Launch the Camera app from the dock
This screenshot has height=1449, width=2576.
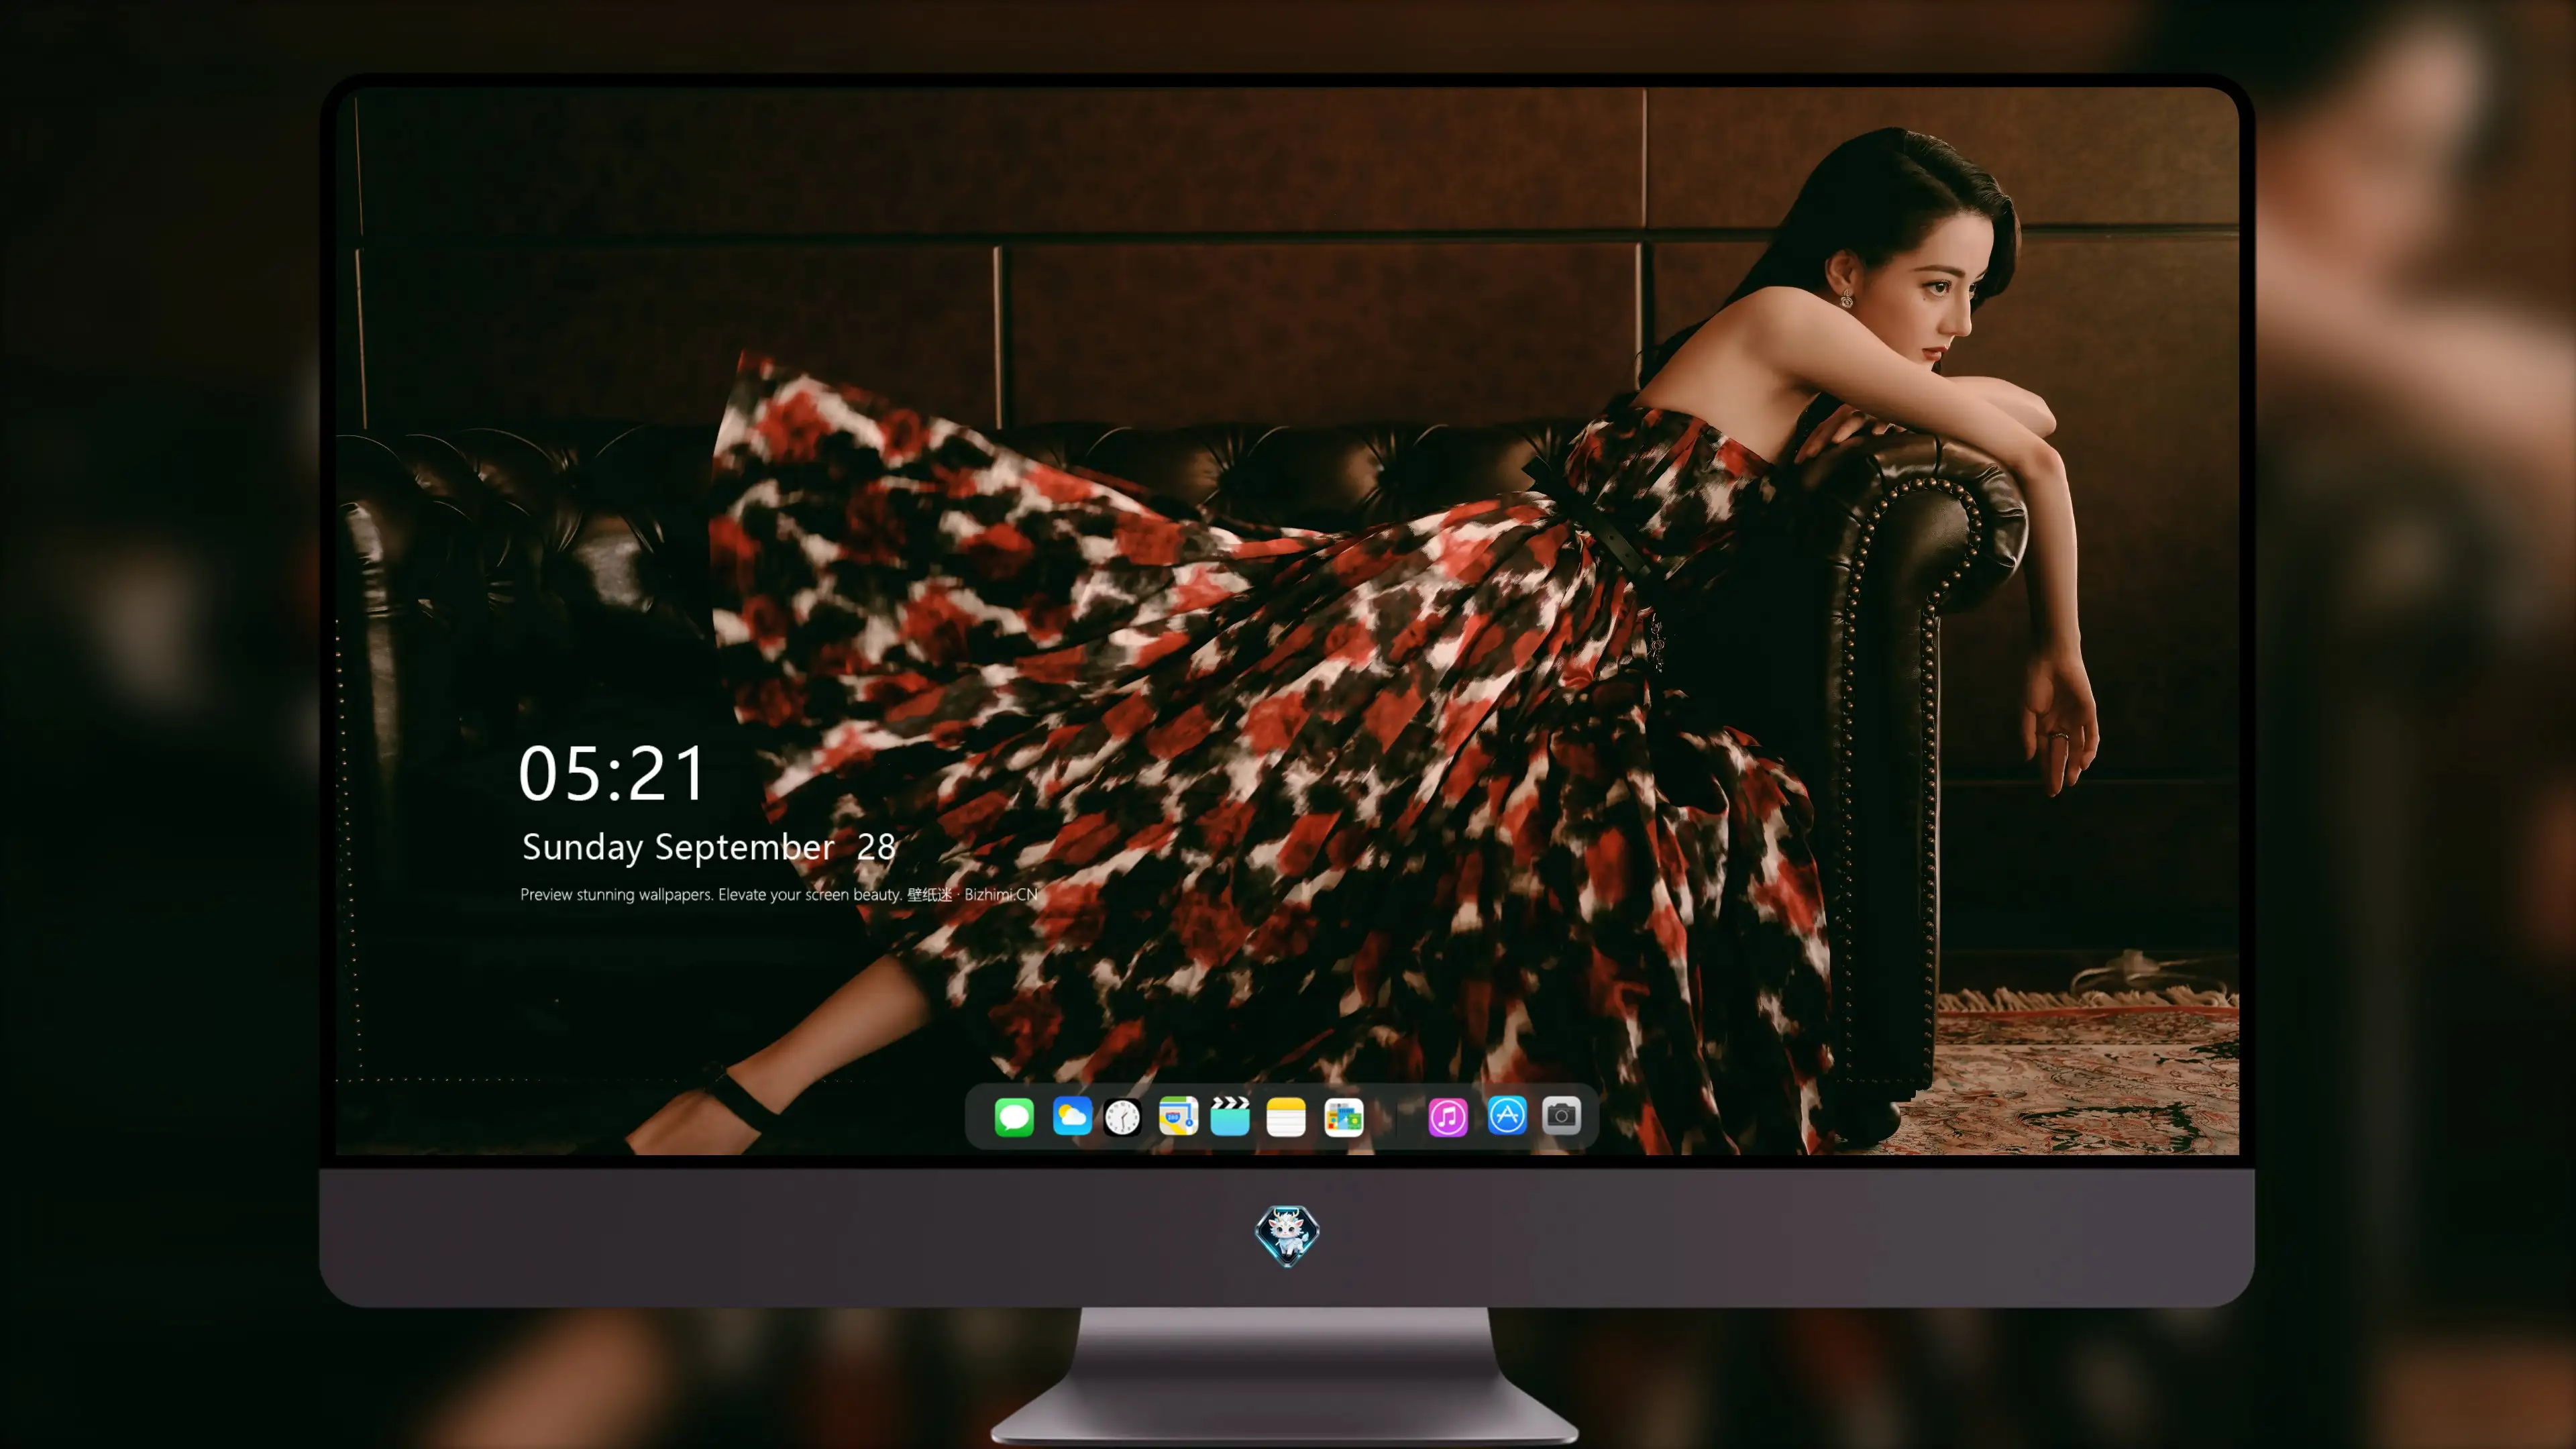(x=1561, y=1115)
